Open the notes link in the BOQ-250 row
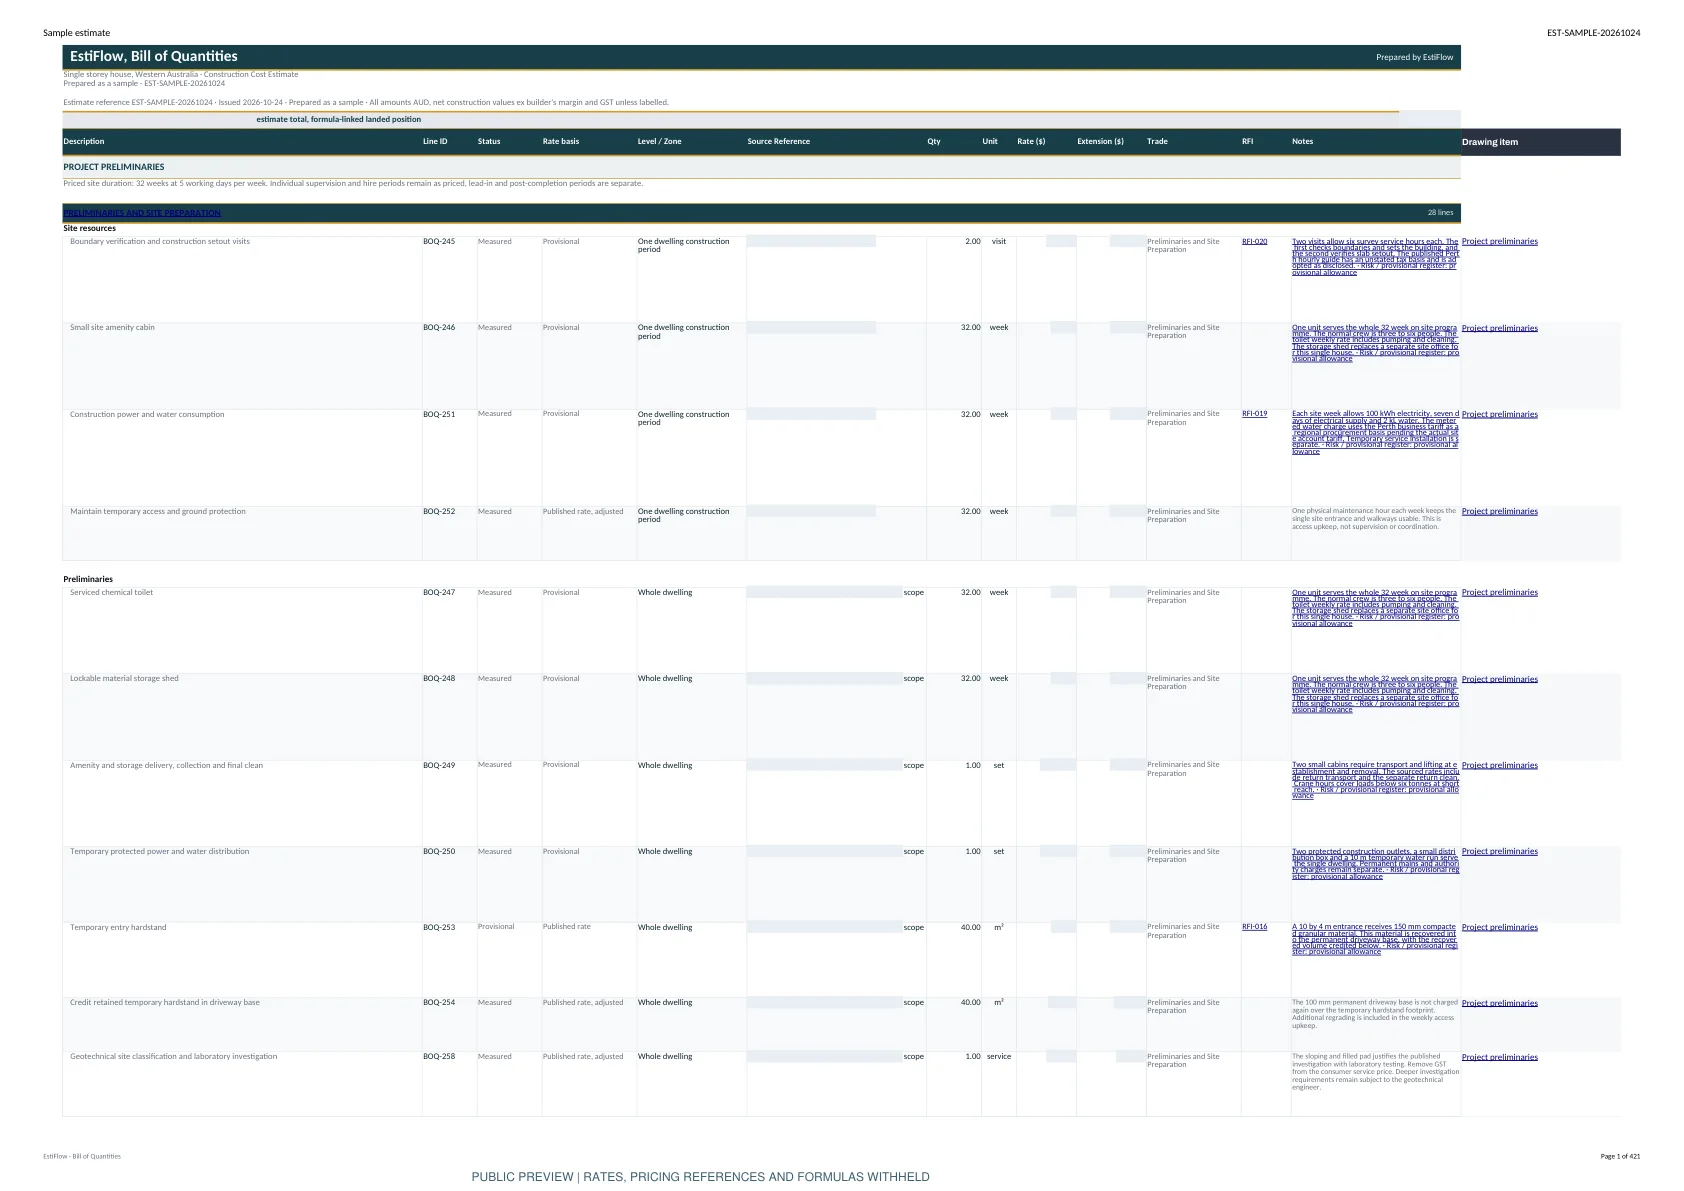 point(1375,864)
